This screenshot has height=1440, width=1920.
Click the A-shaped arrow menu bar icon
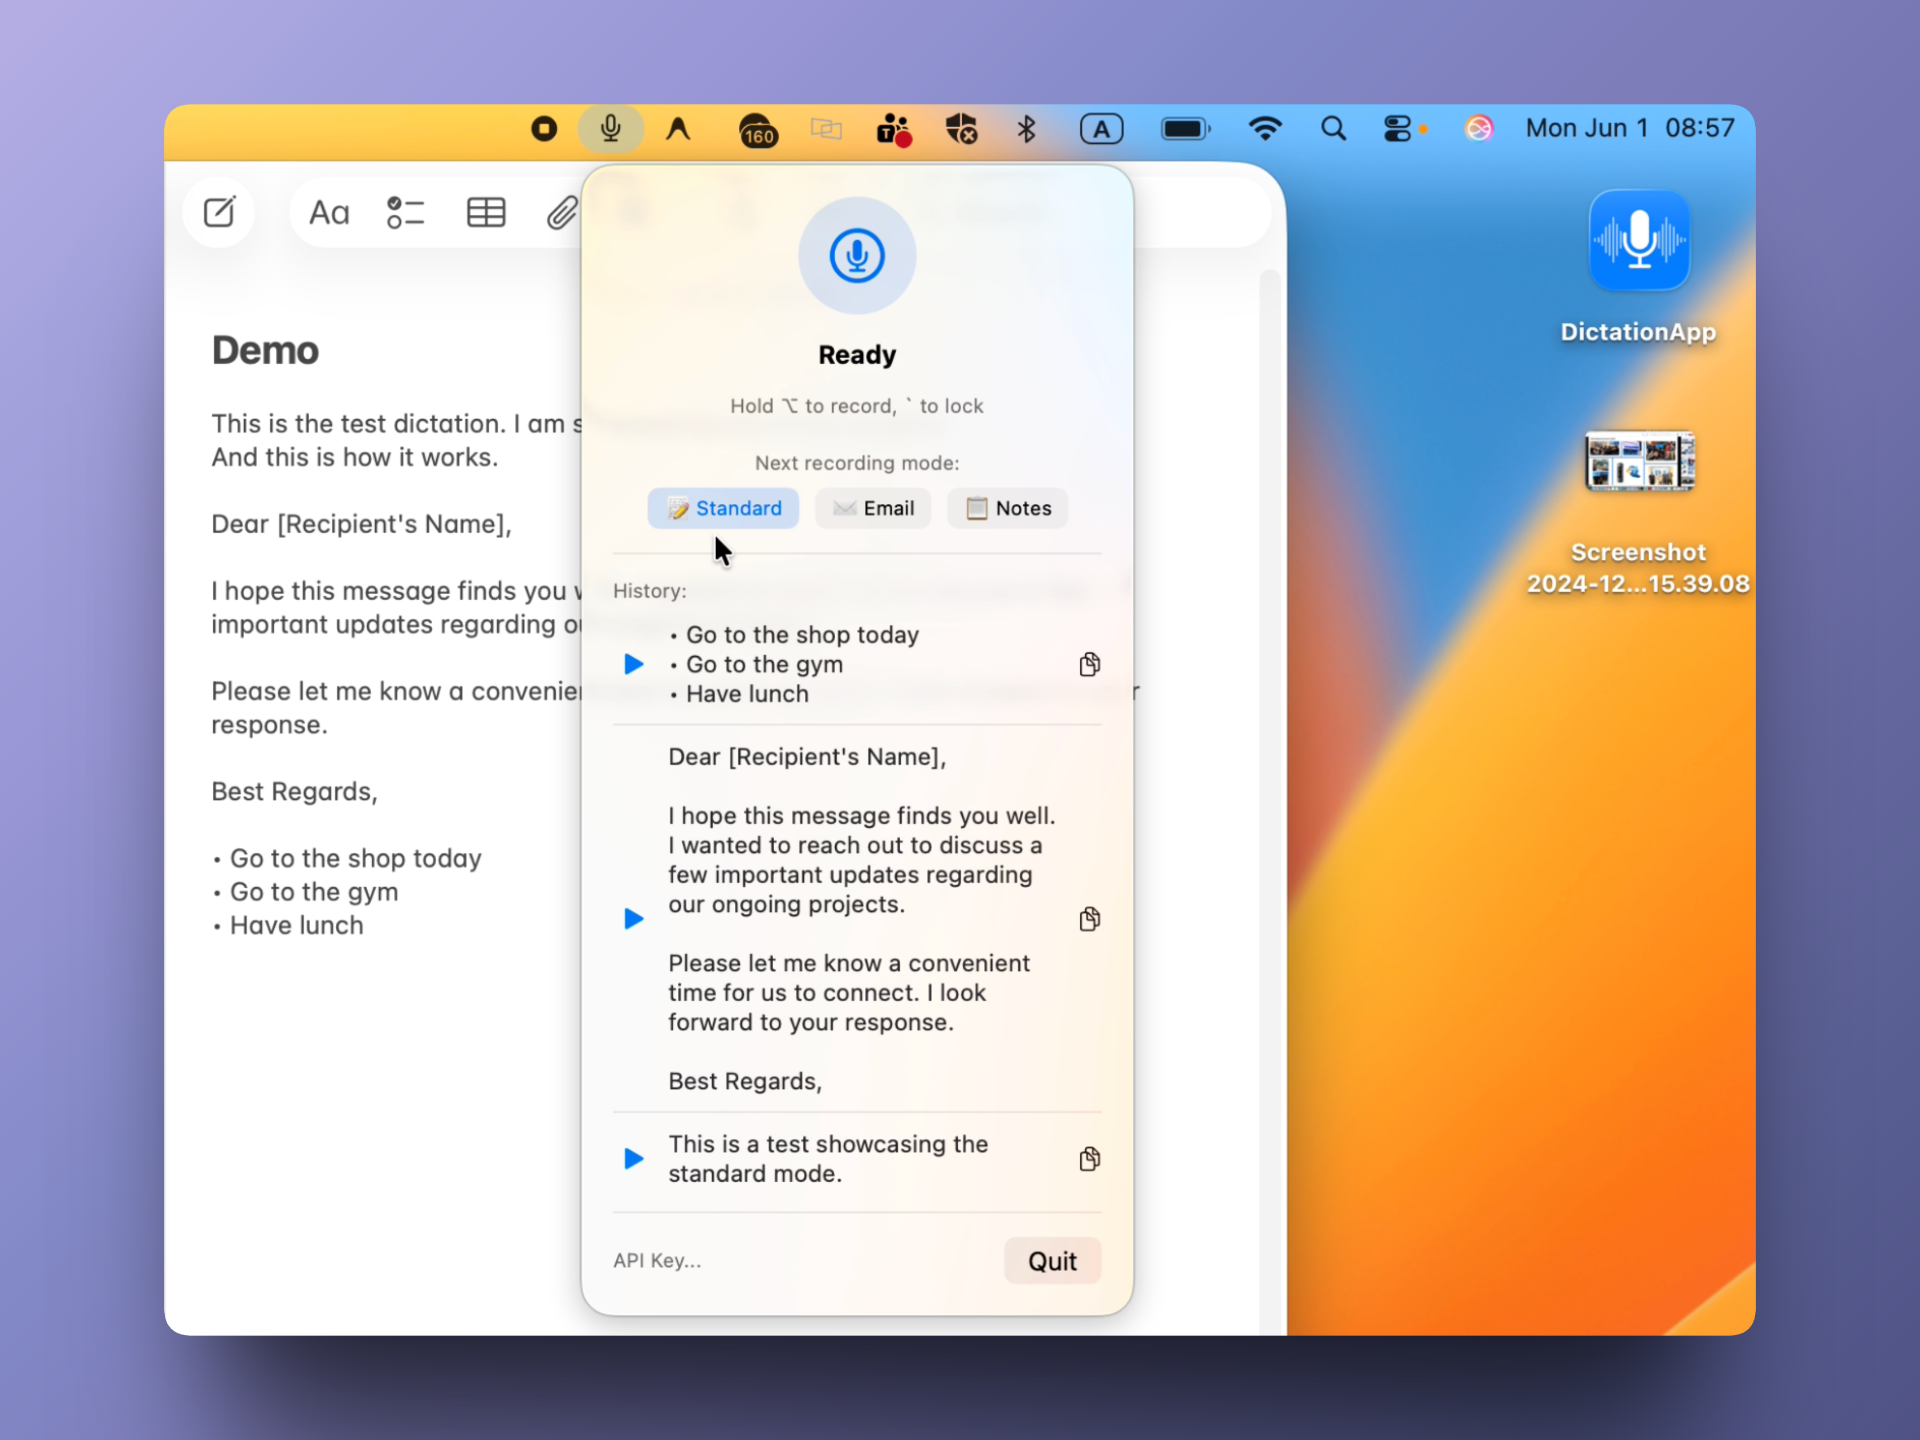pyautogui.click(x=679, y=129)
